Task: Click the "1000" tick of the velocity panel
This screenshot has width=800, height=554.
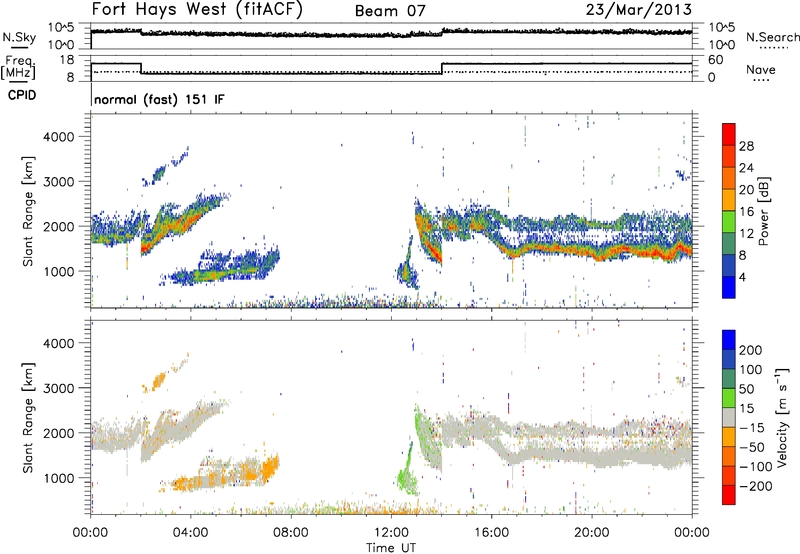Action: pyautogui.click(x=58, y=478)
